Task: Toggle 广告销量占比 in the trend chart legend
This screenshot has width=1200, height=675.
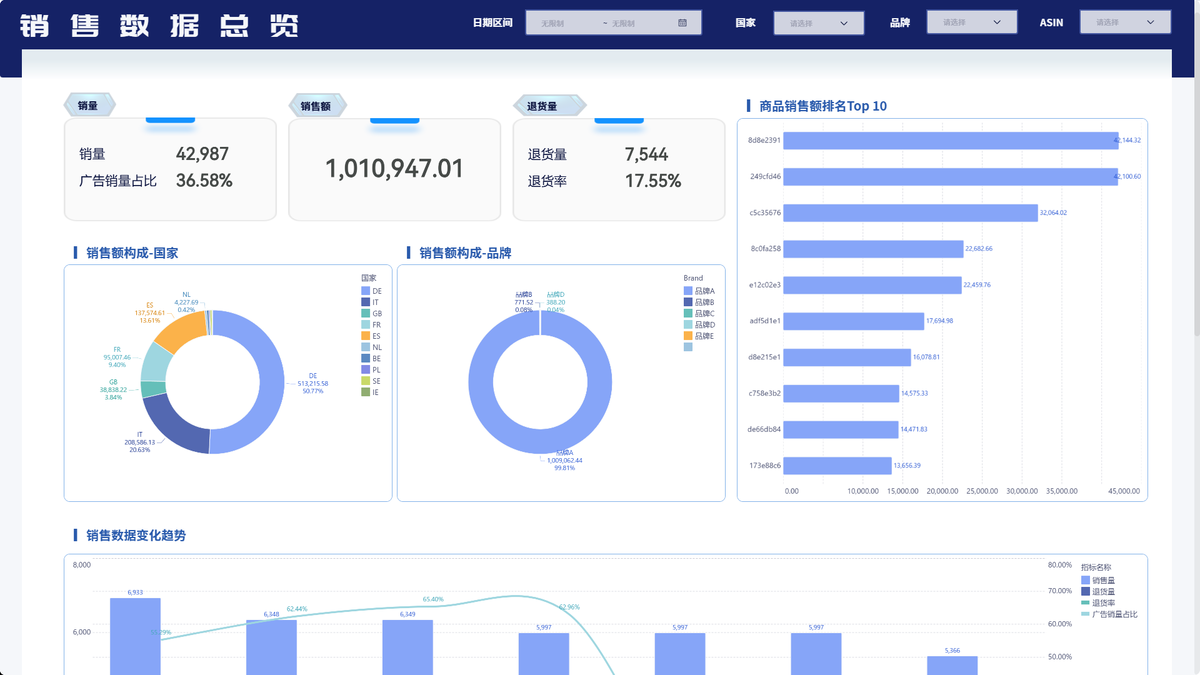Action: click(x=1109, y=614)
